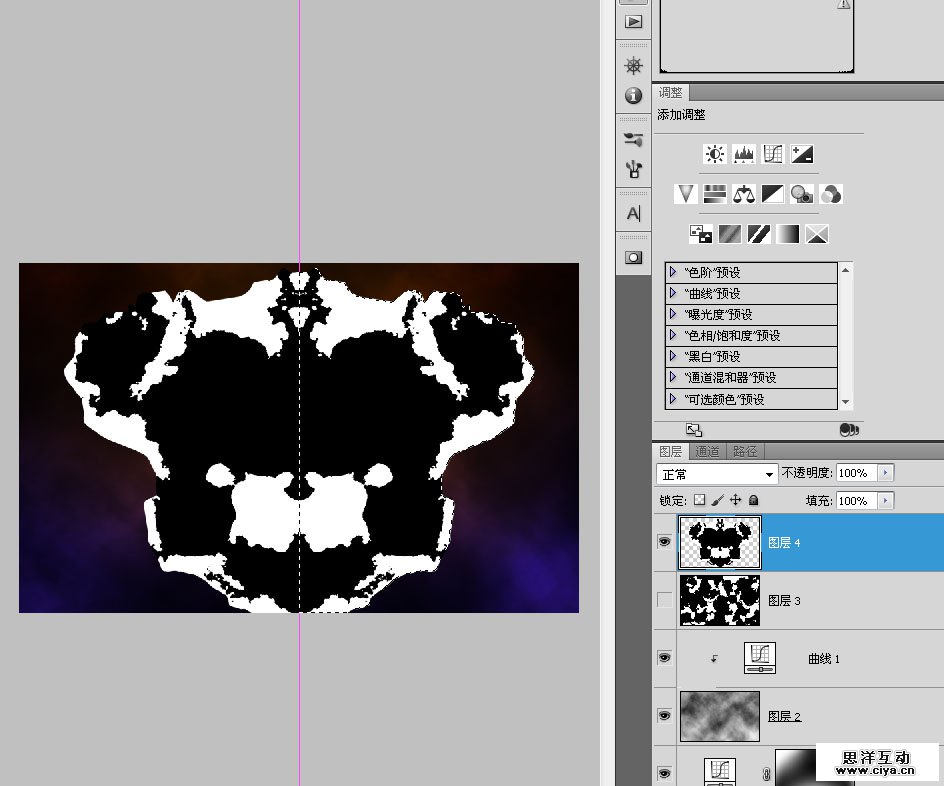Add a Channel Mixer adjustment

[x=830, y=194]
